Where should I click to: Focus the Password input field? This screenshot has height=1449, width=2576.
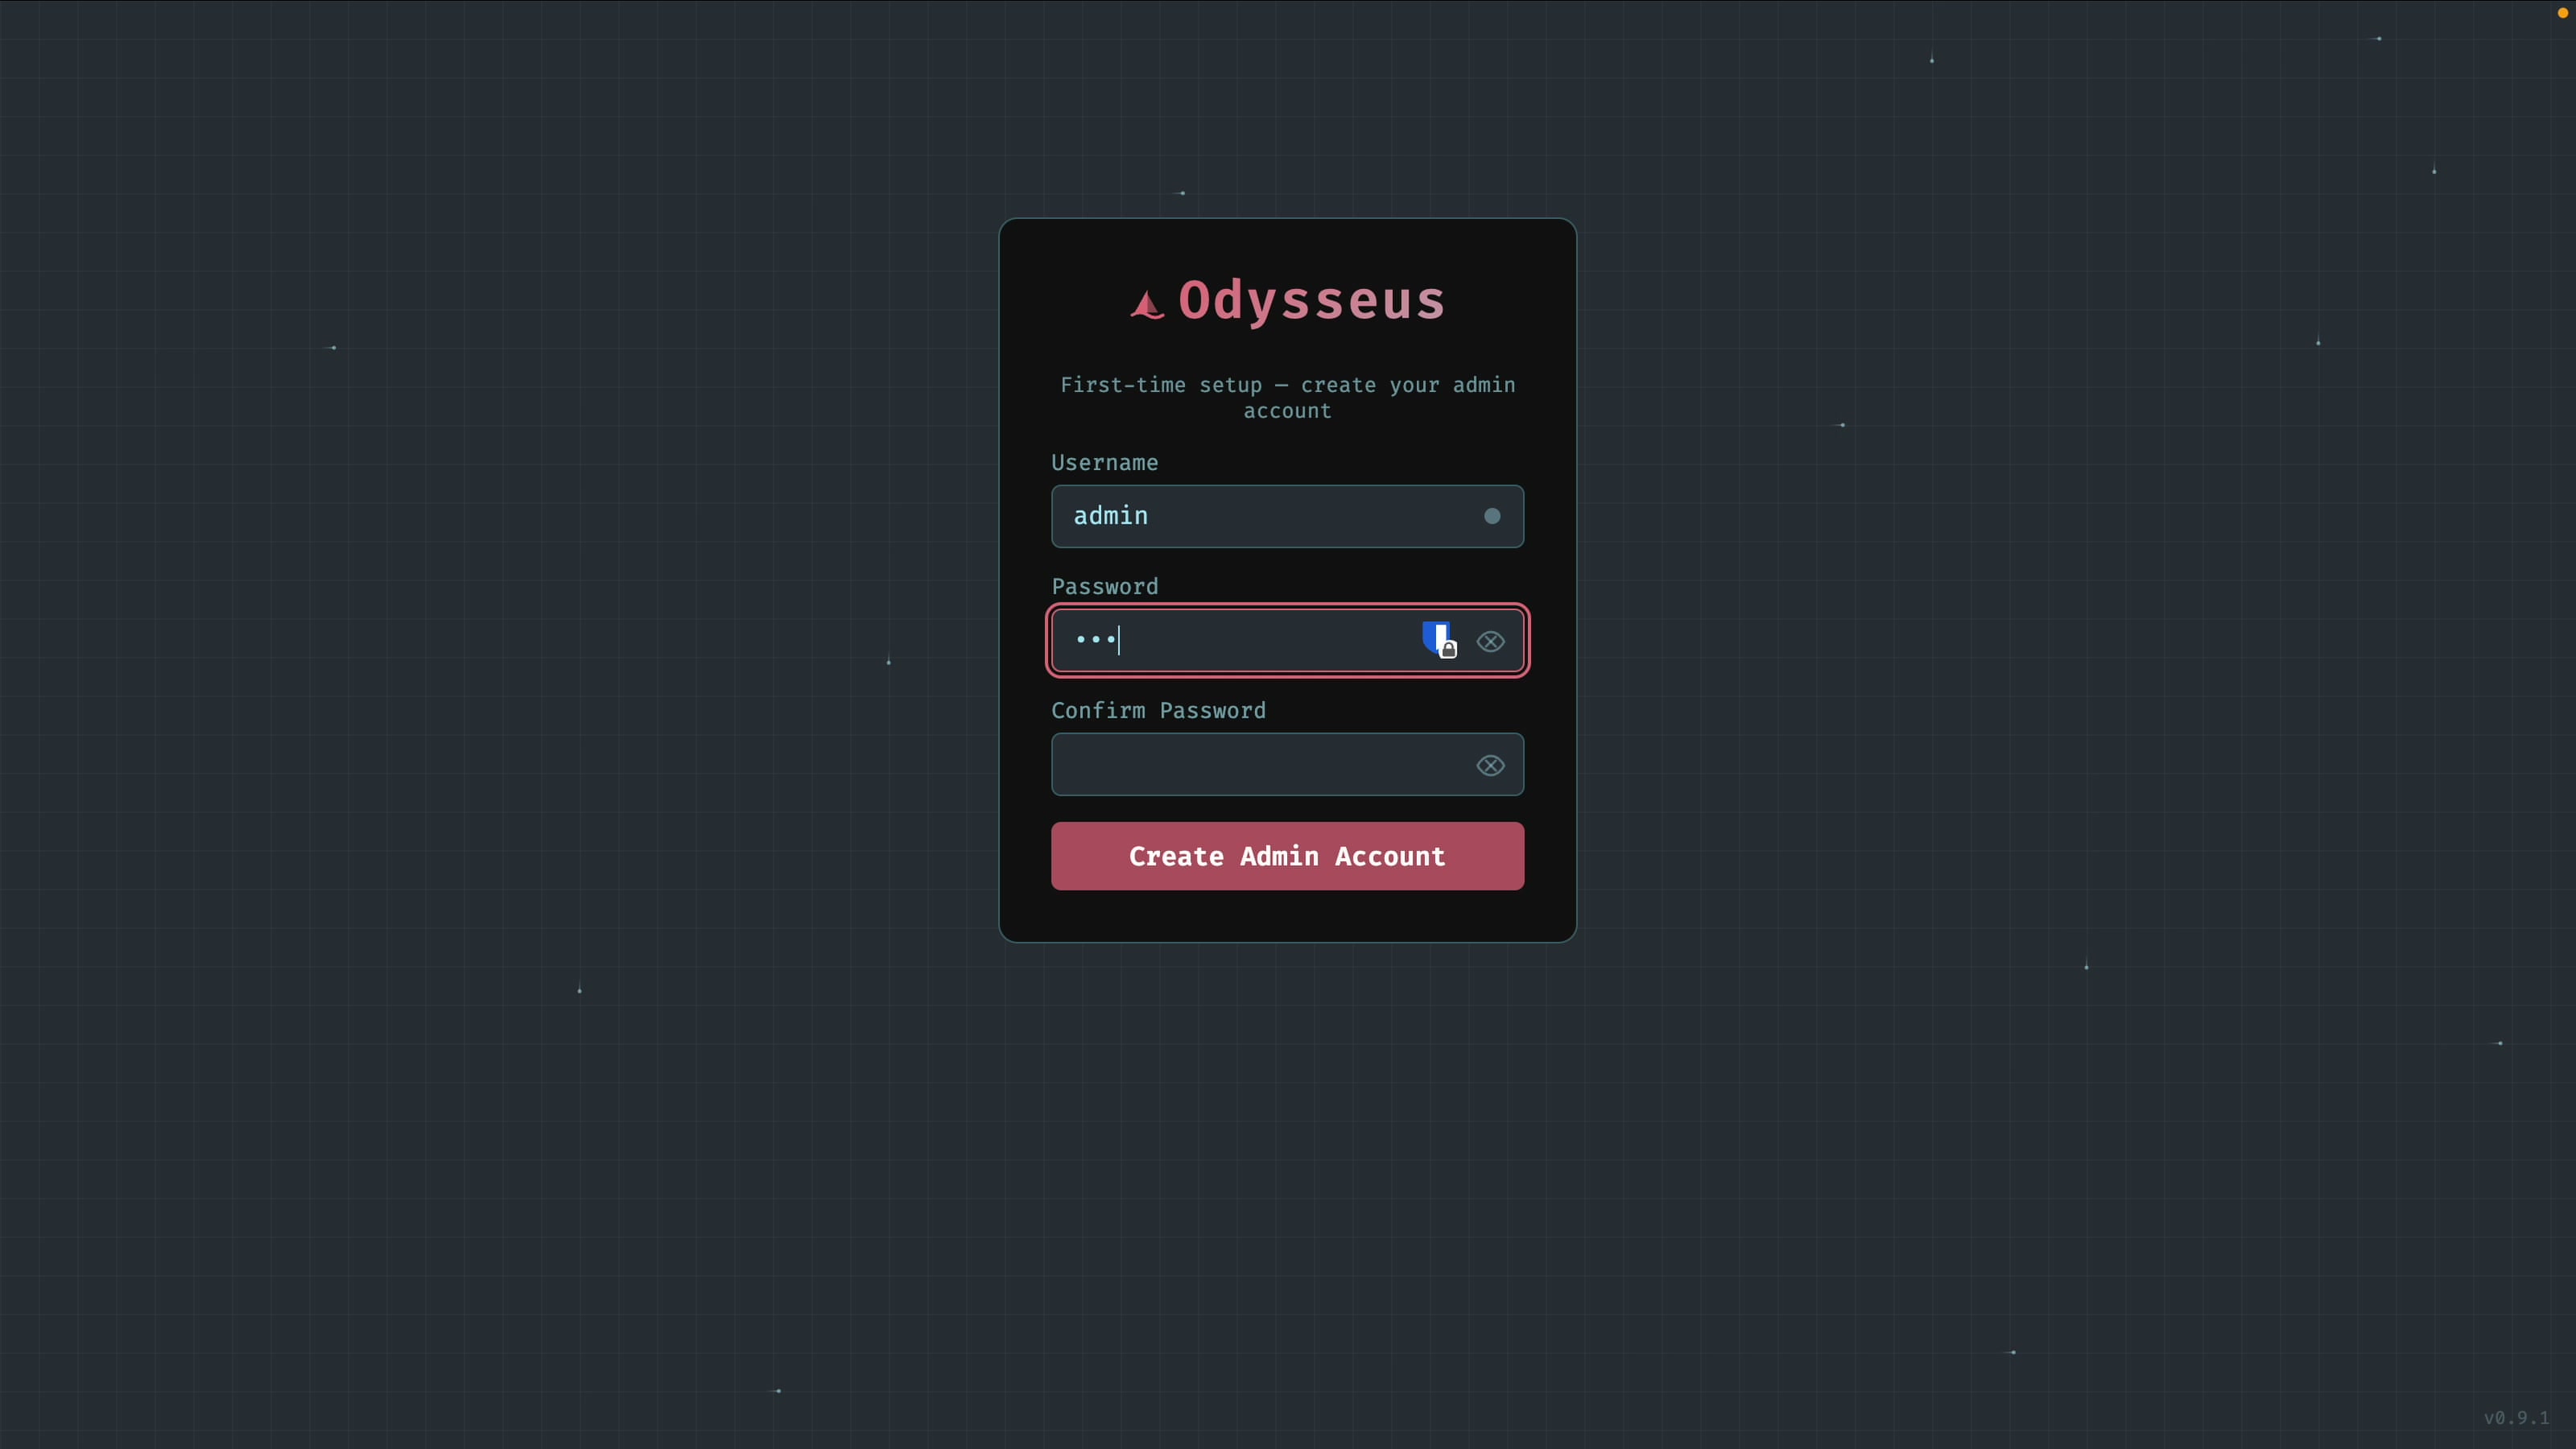pos(1287,640)
